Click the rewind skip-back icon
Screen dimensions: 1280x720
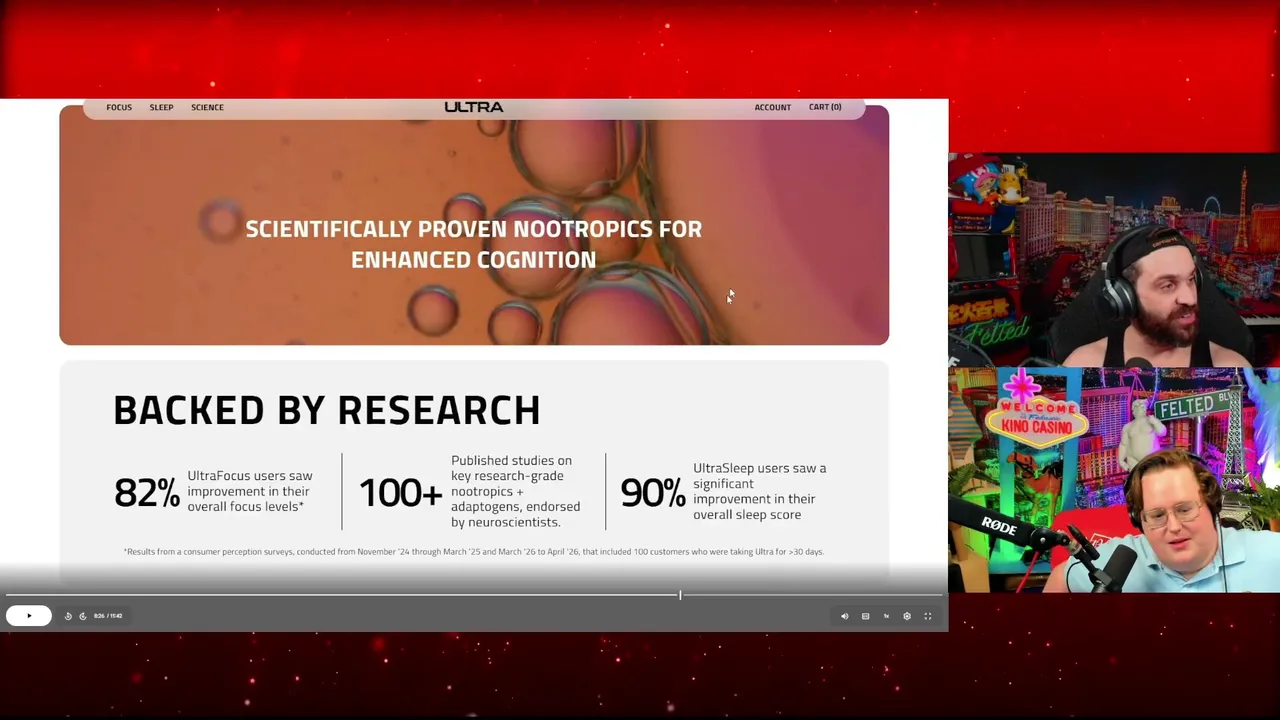(68, 616)
